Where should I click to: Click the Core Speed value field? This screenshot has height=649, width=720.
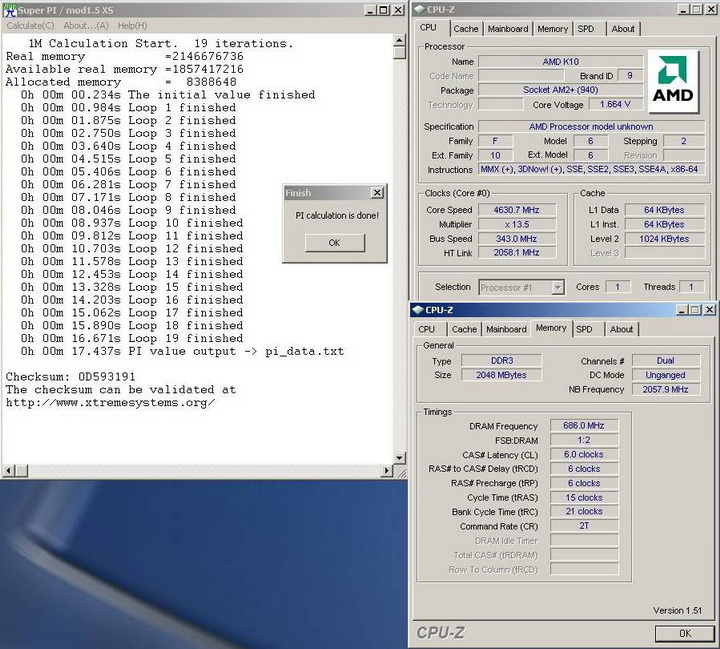(x=517, y=211)
